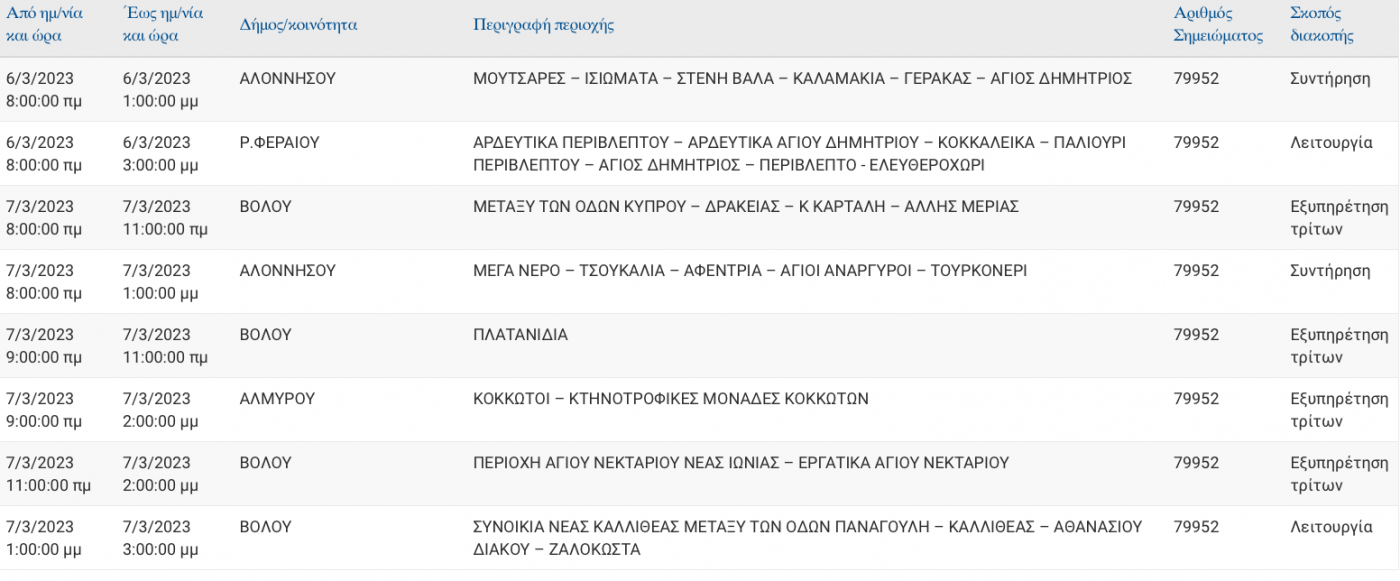Click 'Λειτουργία' purpose in Ρ.ΦΕΡΑΙΟΥ row
Screen dimensions: 1400x581
1332,143
